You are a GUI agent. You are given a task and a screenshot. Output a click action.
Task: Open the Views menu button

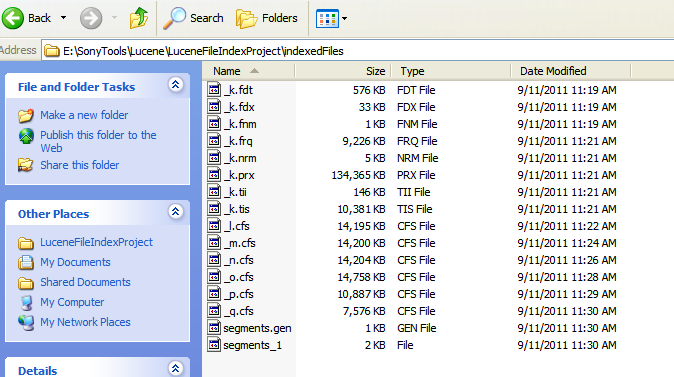[x=328, y=18]
